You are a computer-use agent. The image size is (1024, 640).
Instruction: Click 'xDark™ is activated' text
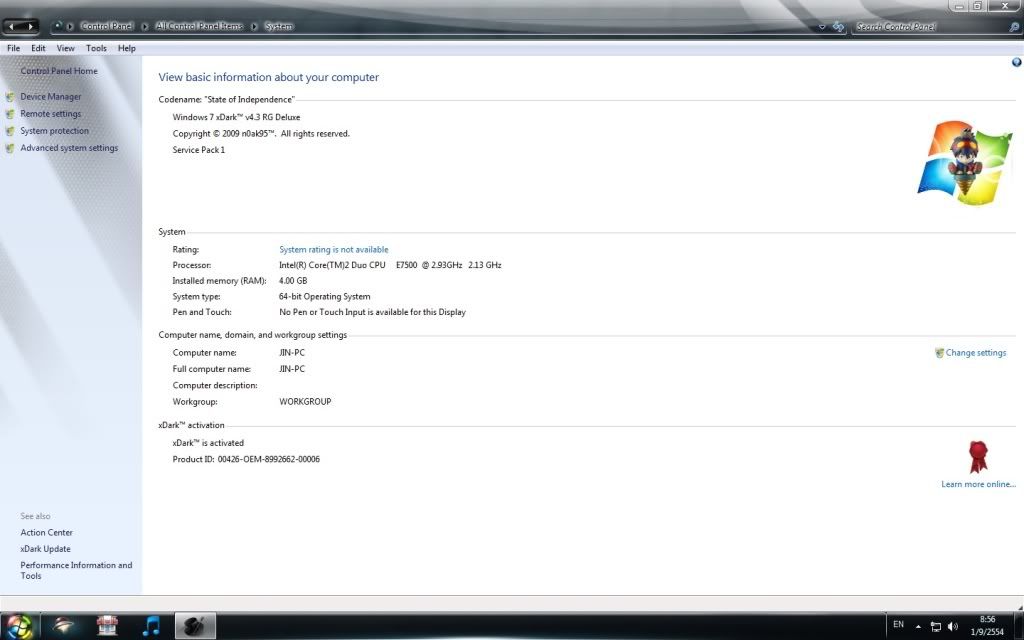click(208, 443)
